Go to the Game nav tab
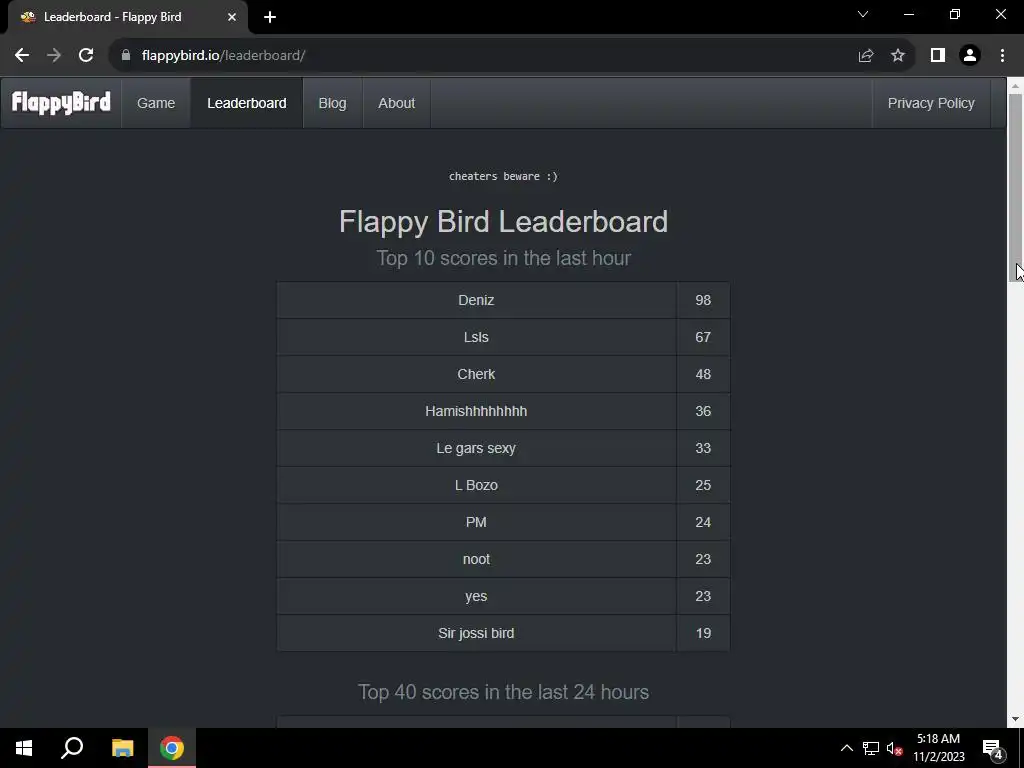Screen dimensions: 1024x768 point(156,103)
